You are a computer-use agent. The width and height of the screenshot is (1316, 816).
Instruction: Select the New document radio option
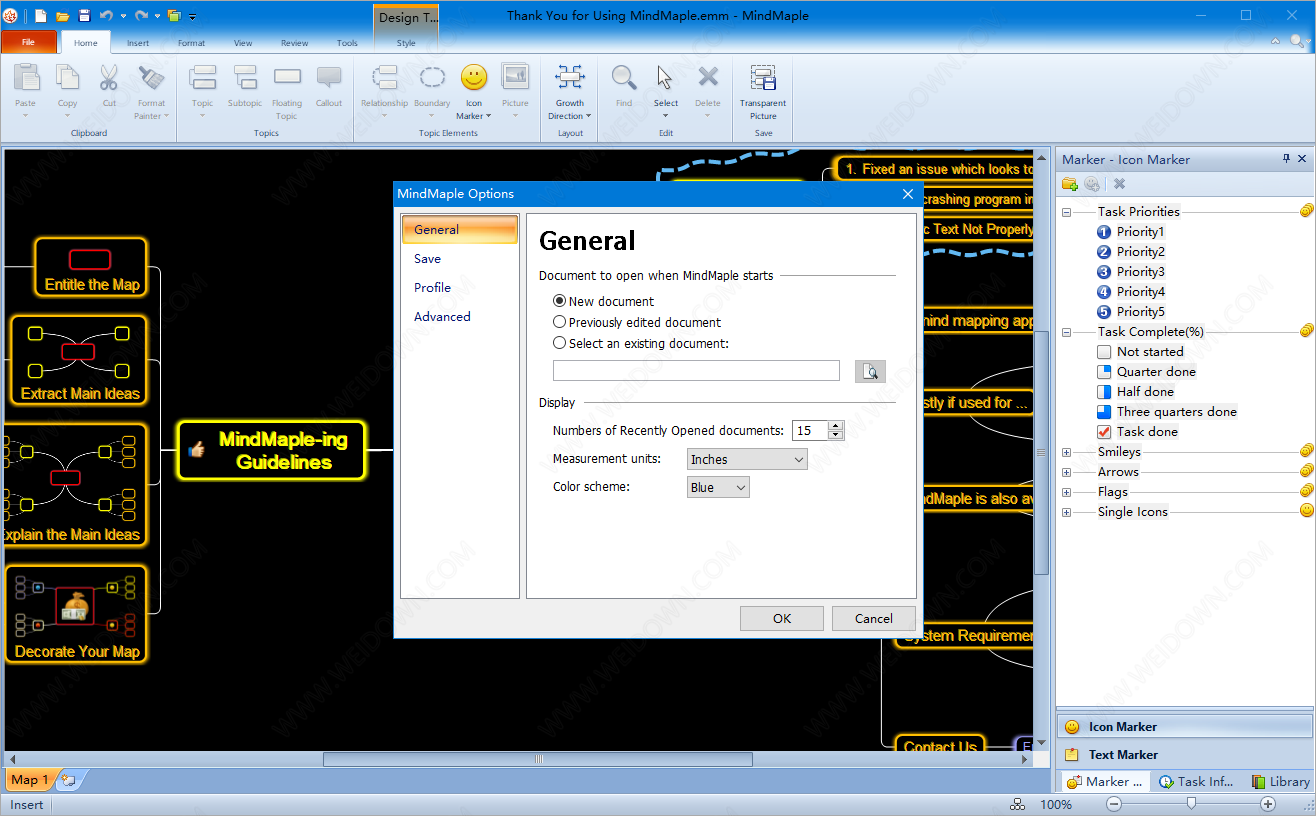coord(560,301)
